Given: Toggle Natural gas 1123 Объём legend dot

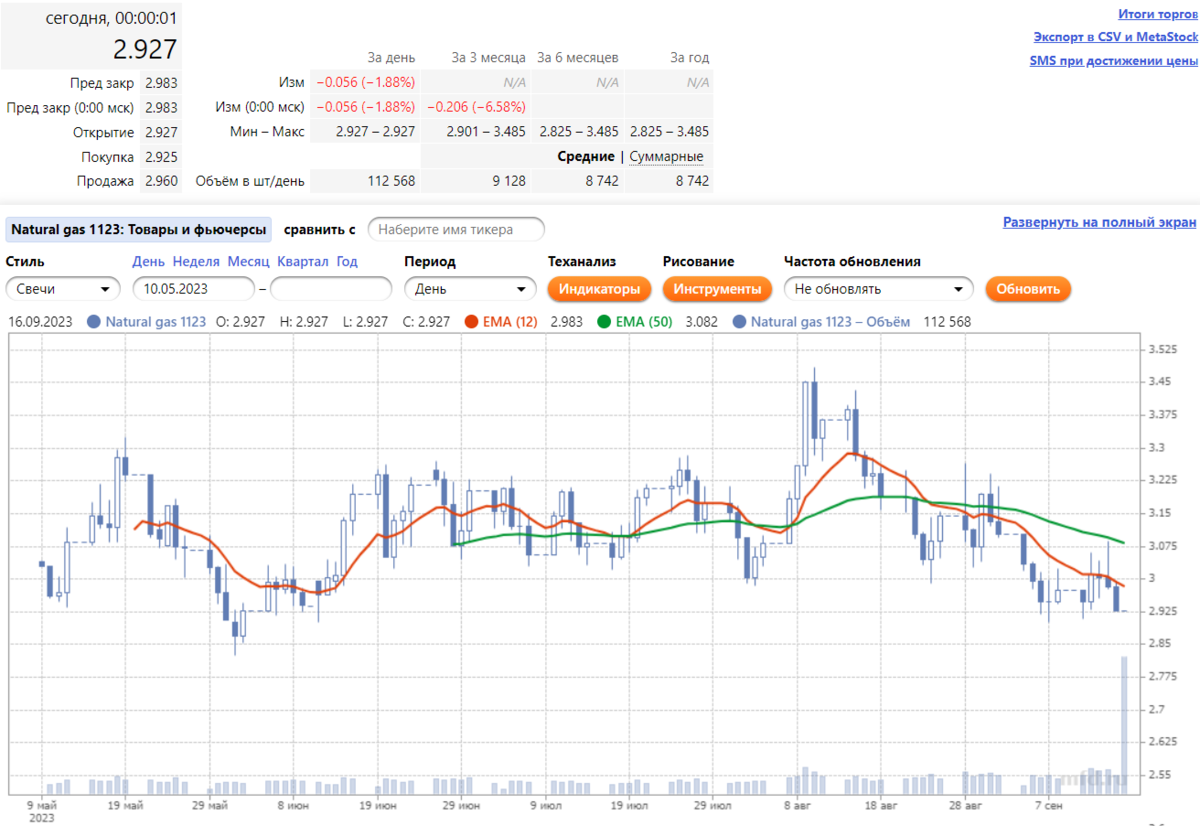Looking at the screenshot, I should (739, 322).
